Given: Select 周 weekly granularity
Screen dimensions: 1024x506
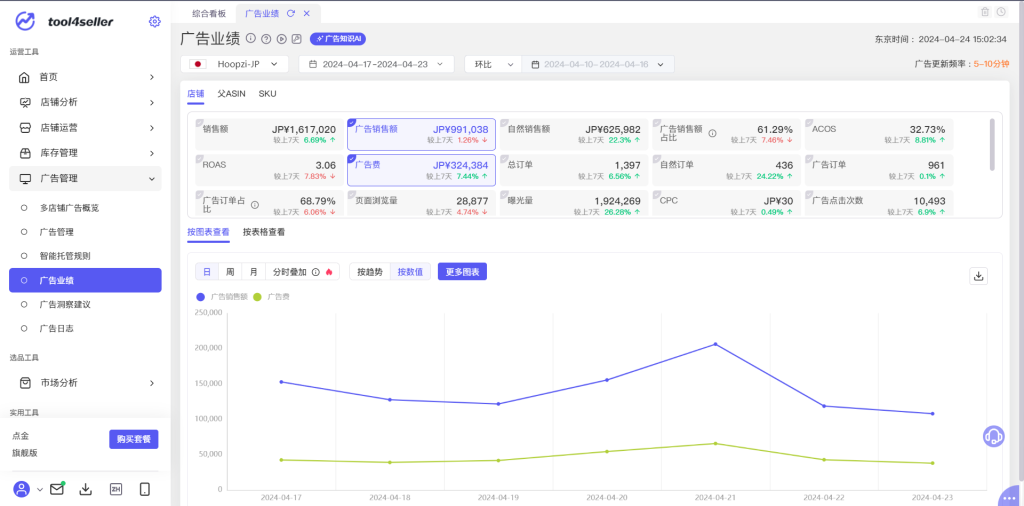Looking at the screenshot, I should [230, 272].
